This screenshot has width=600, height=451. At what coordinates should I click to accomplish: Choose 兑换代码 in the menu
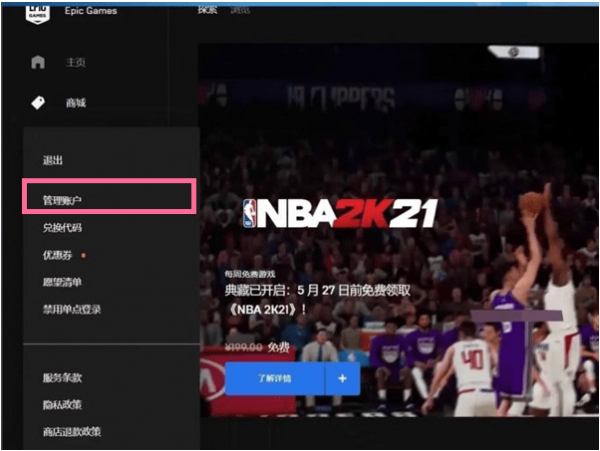tap(62, 228)
